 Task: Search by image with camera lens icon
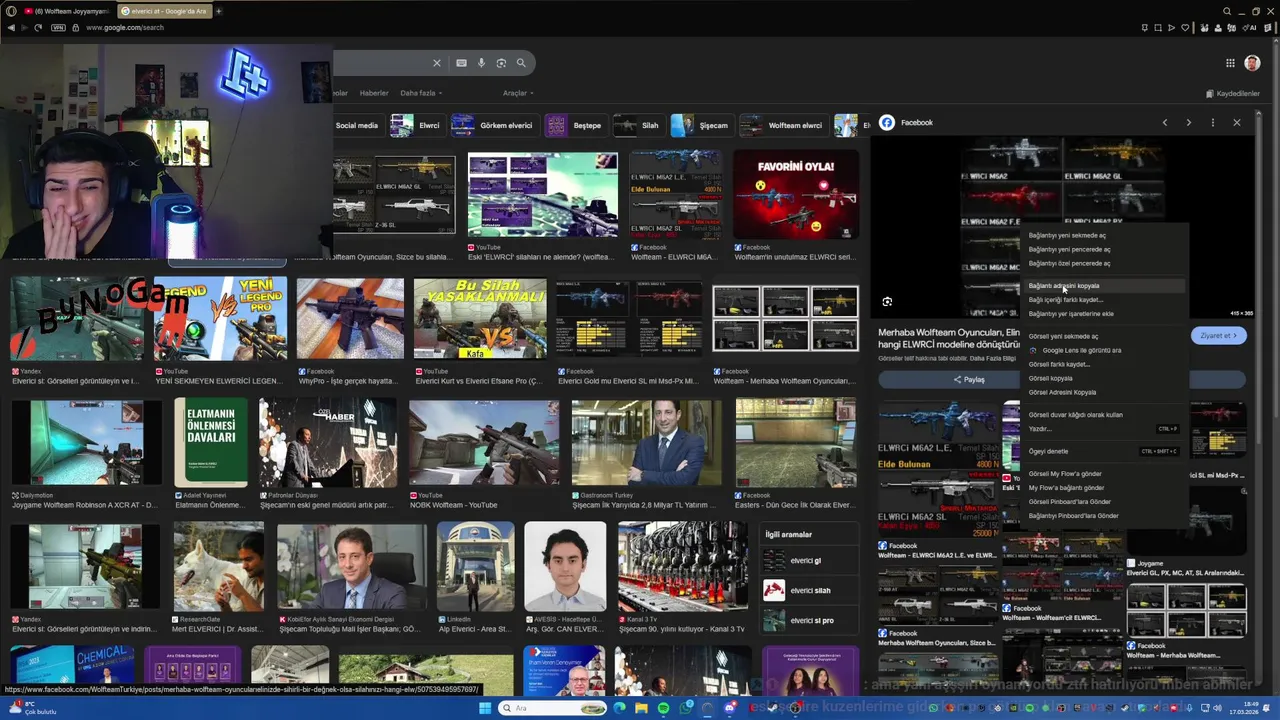(x=501, y=63)
